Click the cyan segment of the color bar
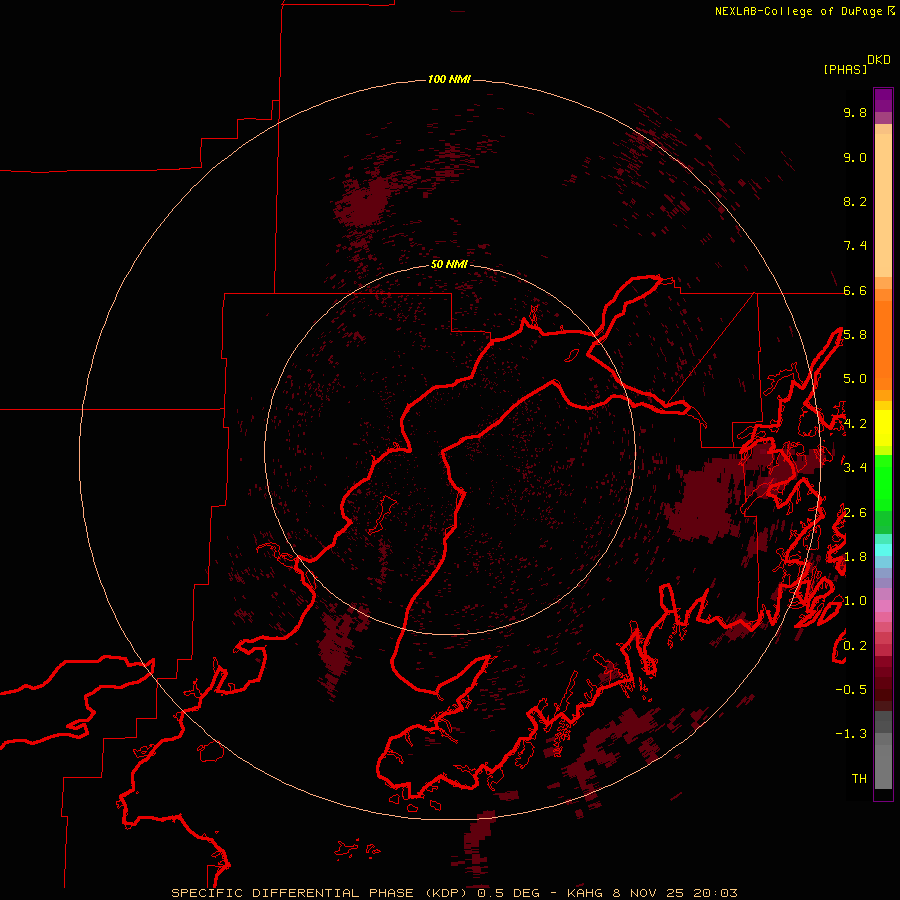This screenshot has height=900, width=900. click(883, 550)
